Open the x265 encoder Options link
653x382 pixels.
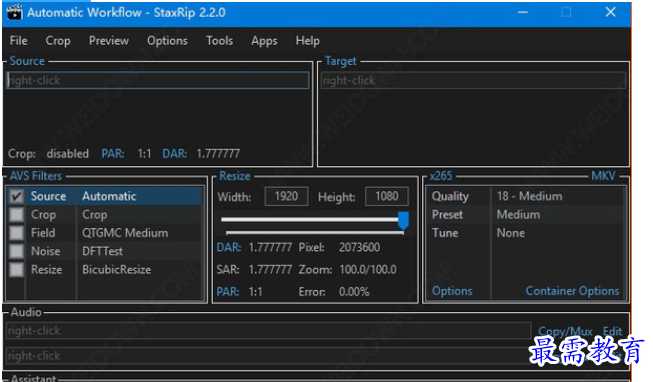pyautogui.click(x=452, y=291)
